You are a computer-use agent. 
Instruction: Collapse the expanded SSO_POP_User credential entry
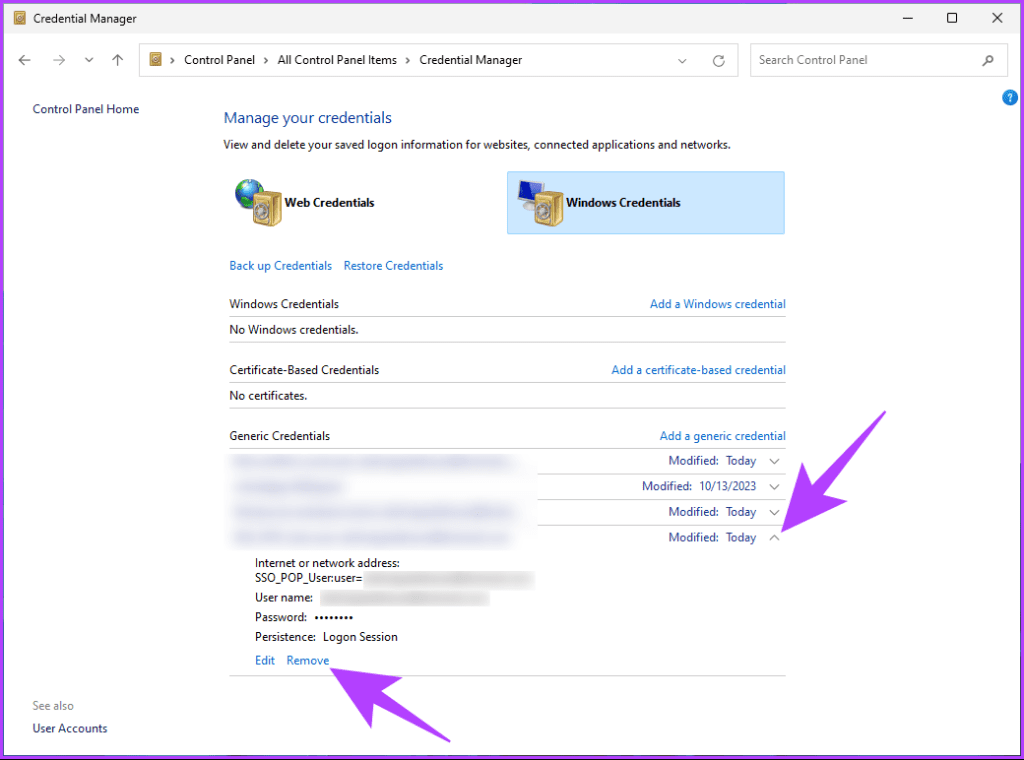tap(774, 537)
